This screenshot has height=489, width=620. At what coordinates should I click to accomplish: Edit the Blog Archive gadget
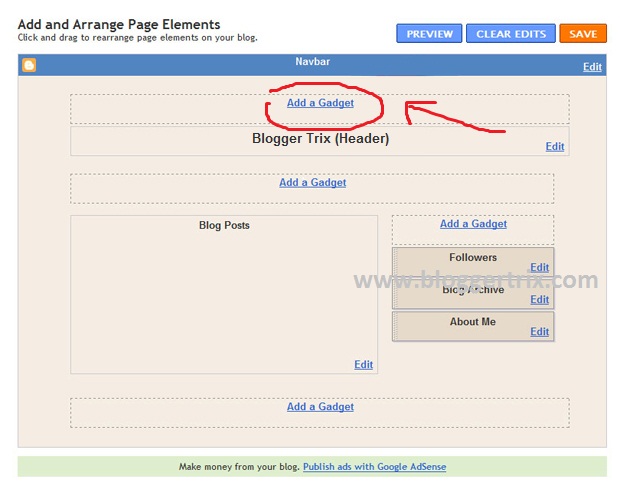(x=539, y=300)
